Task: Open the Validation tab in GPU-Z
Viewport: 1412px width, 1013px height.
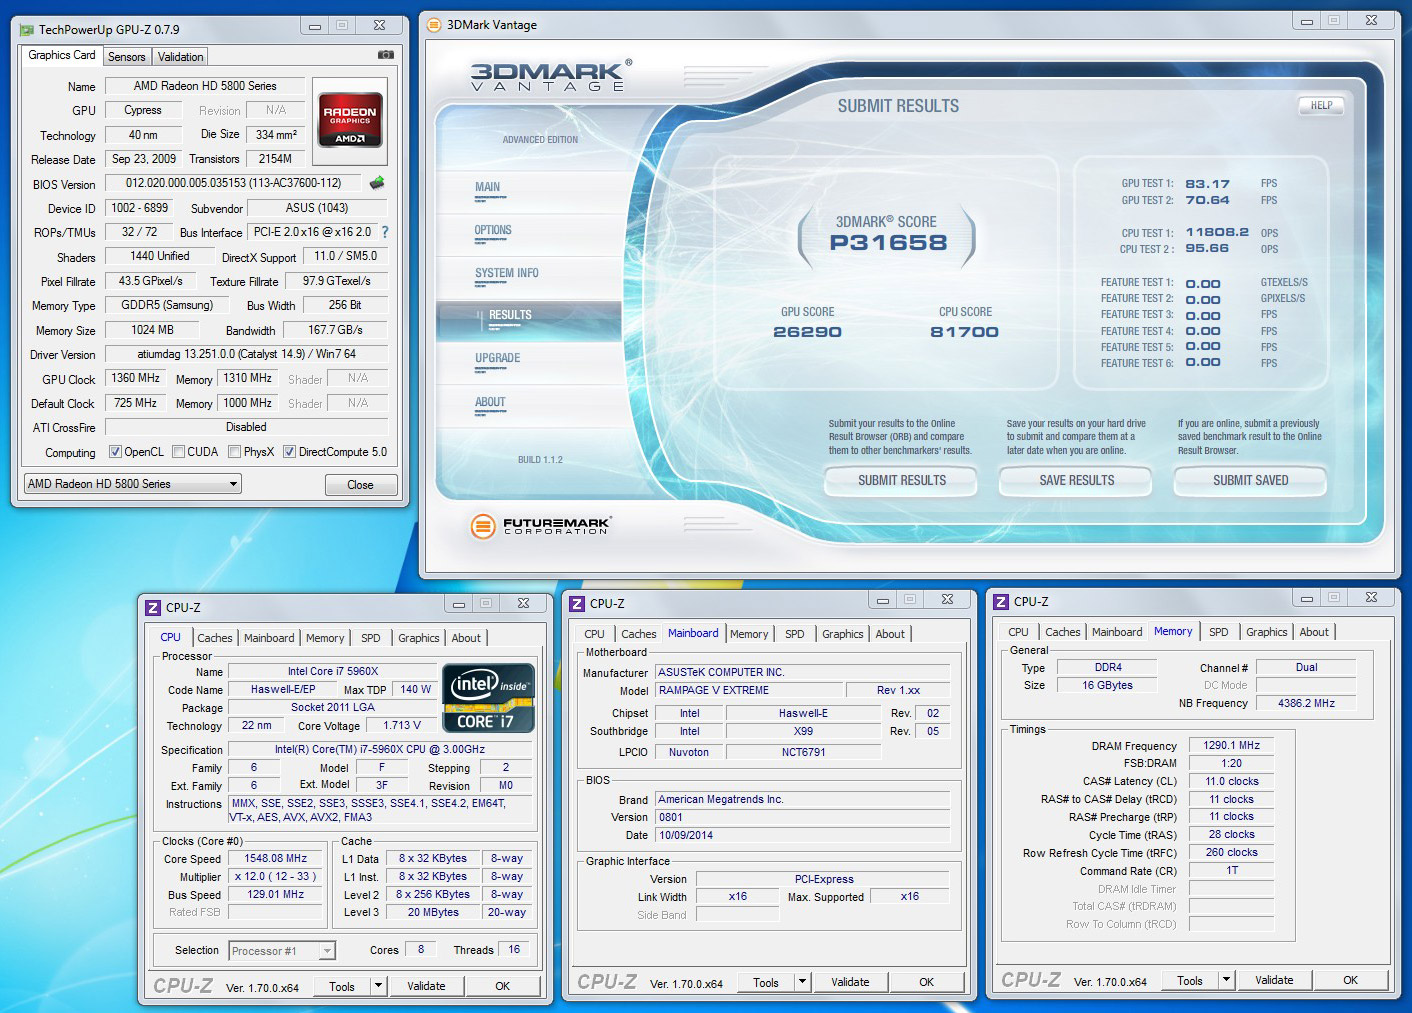Action: click(x=180, y=57)
